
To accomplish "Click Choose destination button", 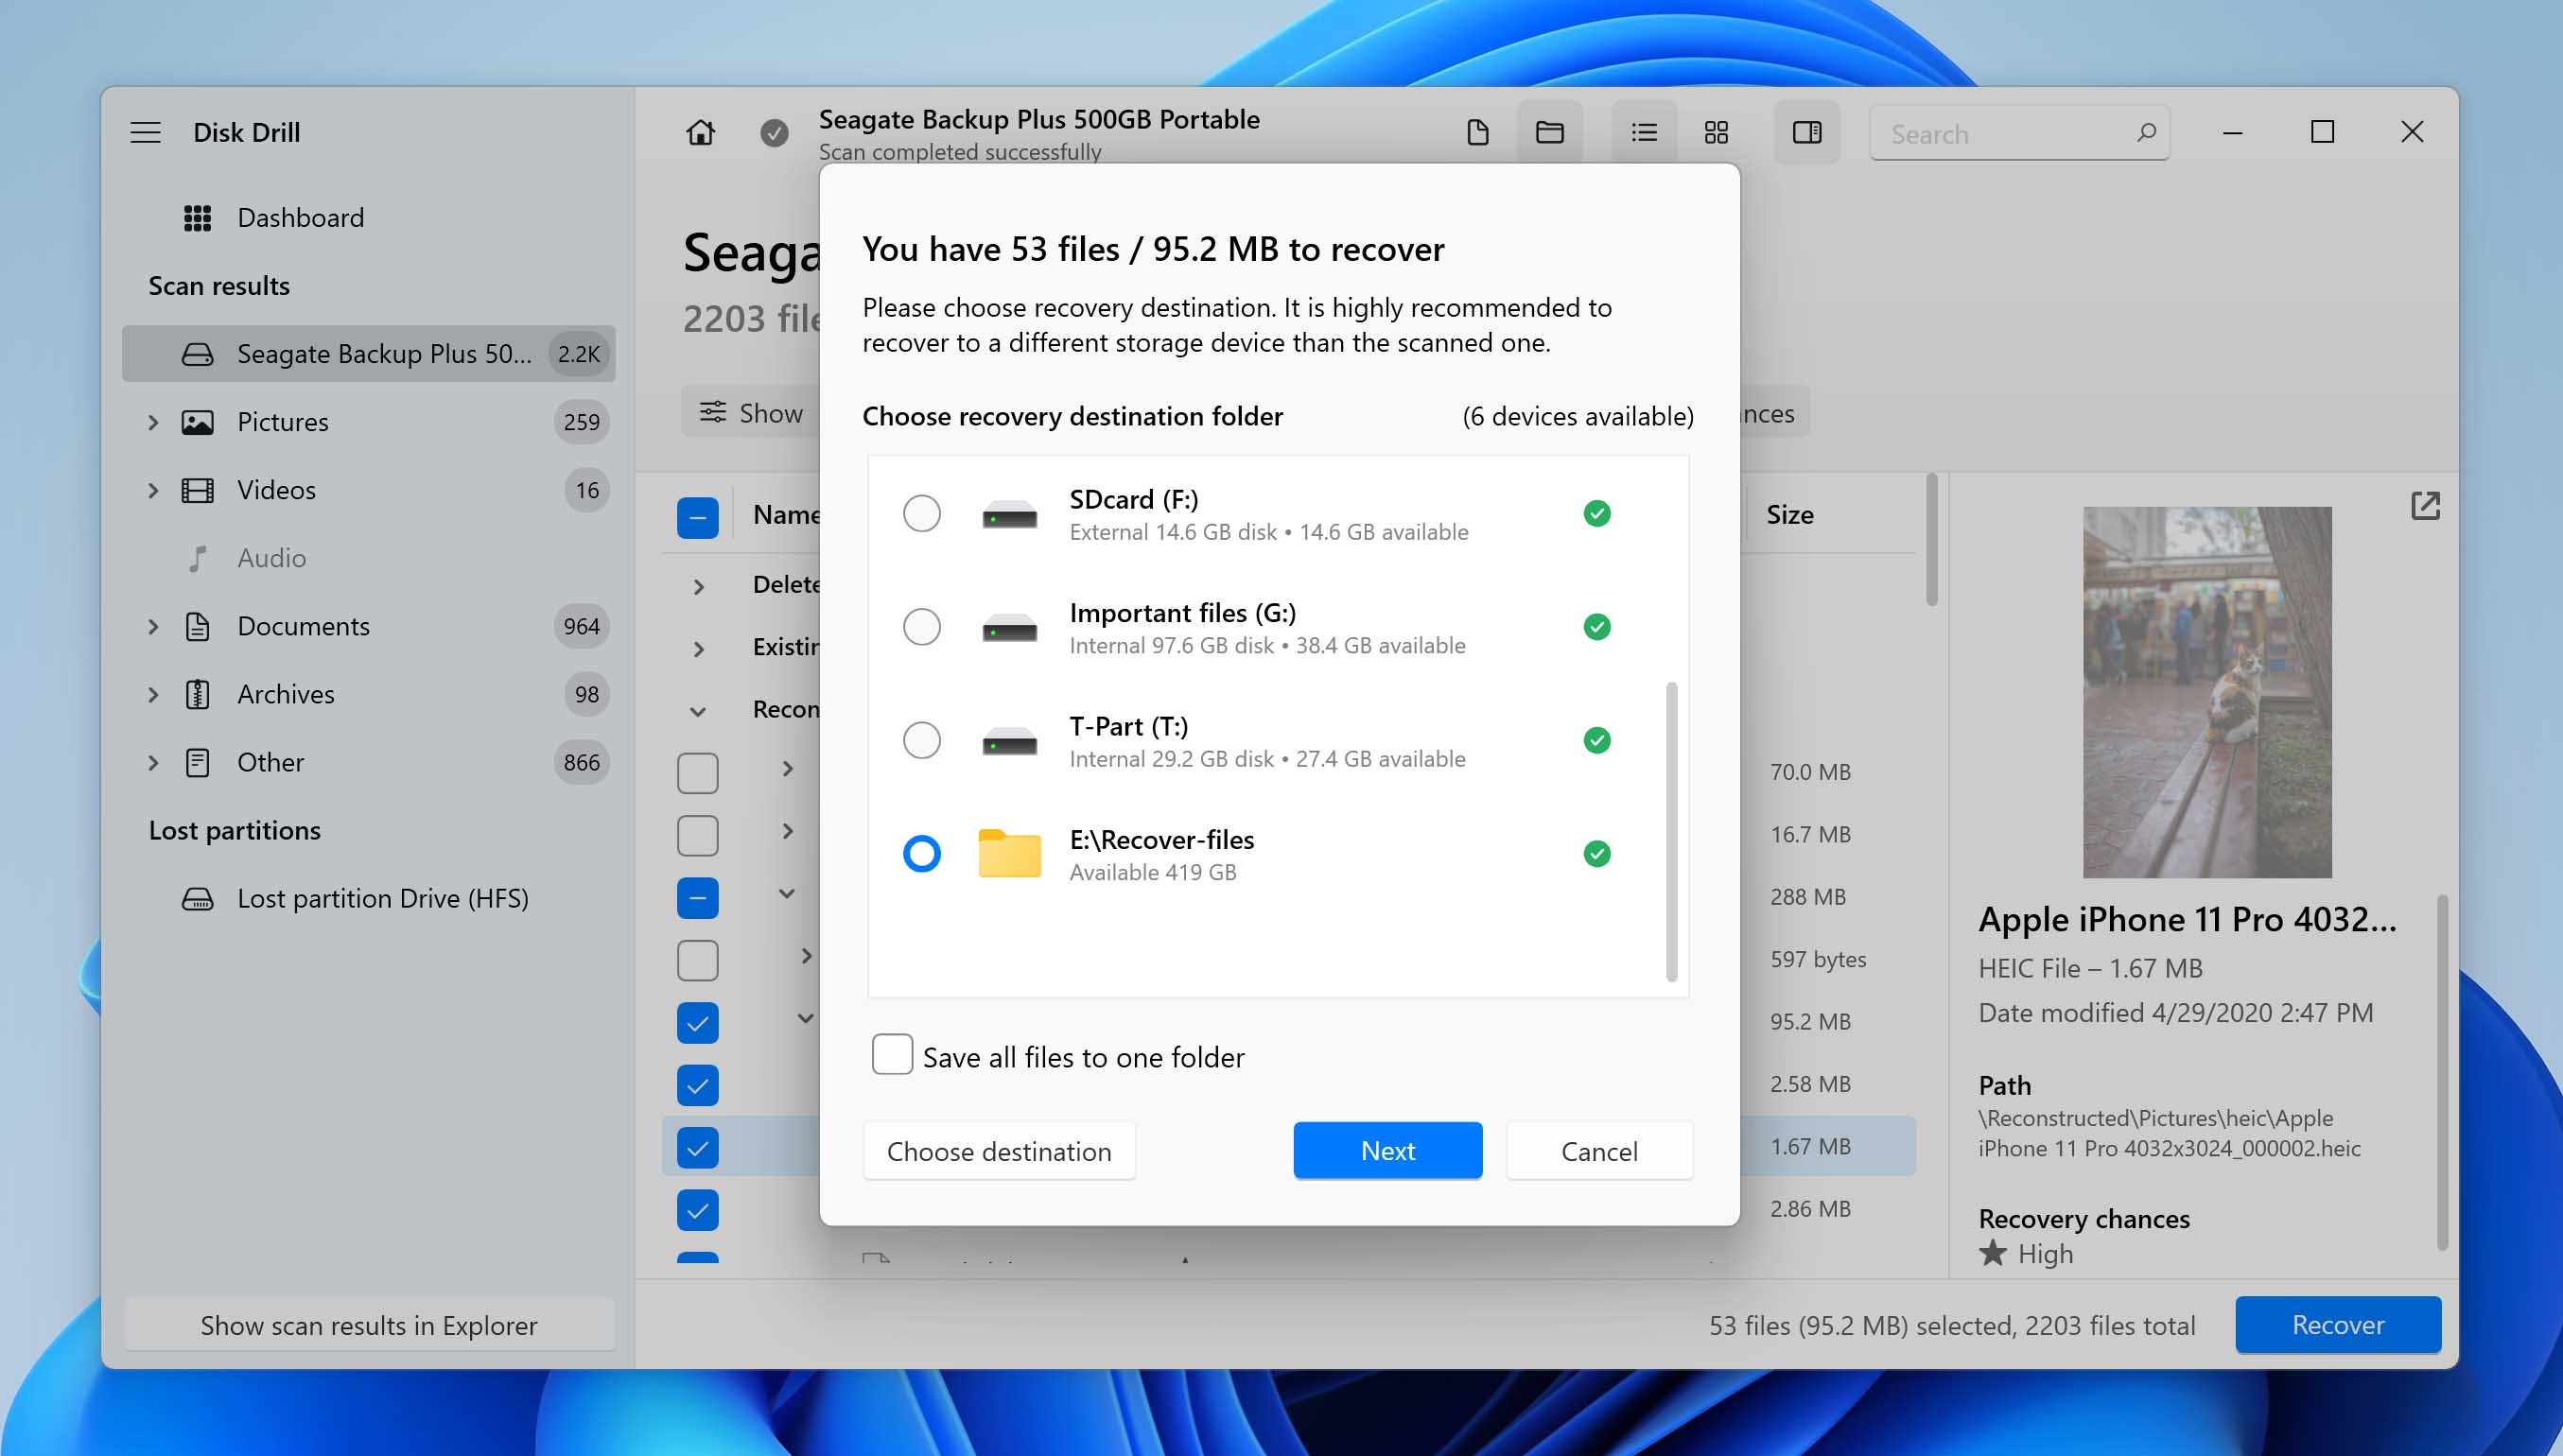I will point(998,1150).
